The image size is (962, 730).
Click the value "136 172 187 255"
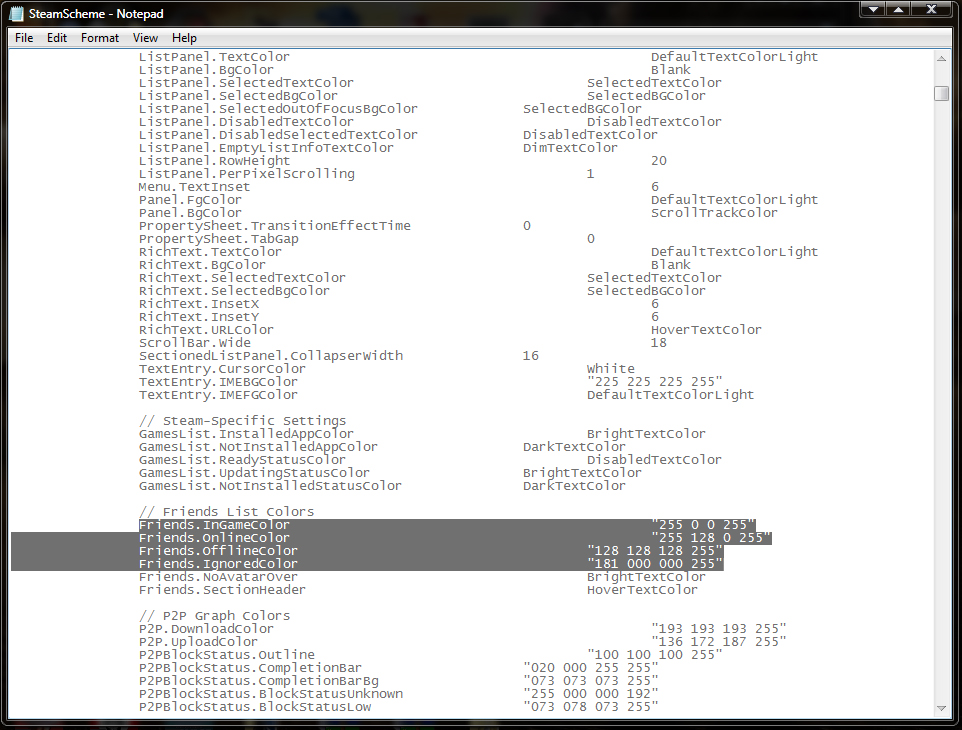tap(718, 642)
